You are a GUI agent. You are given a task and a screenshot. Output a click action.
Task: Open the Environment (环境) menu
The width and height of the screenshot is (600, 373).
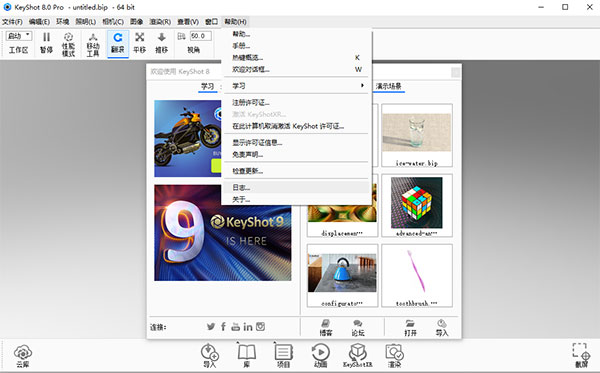coord(63,22)
